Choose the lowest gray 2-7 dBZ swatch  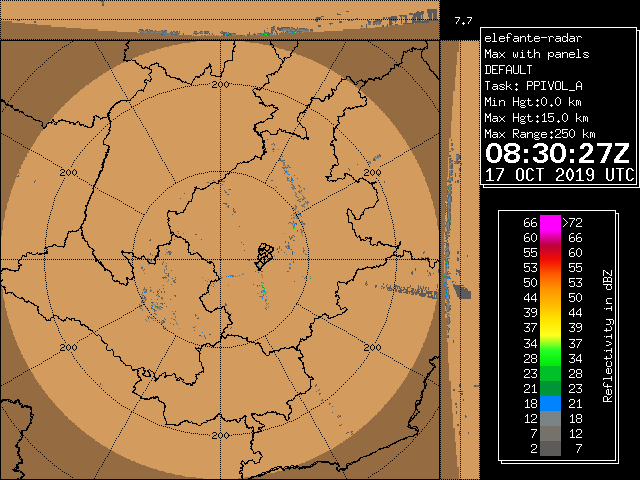[x=550, y=449]
